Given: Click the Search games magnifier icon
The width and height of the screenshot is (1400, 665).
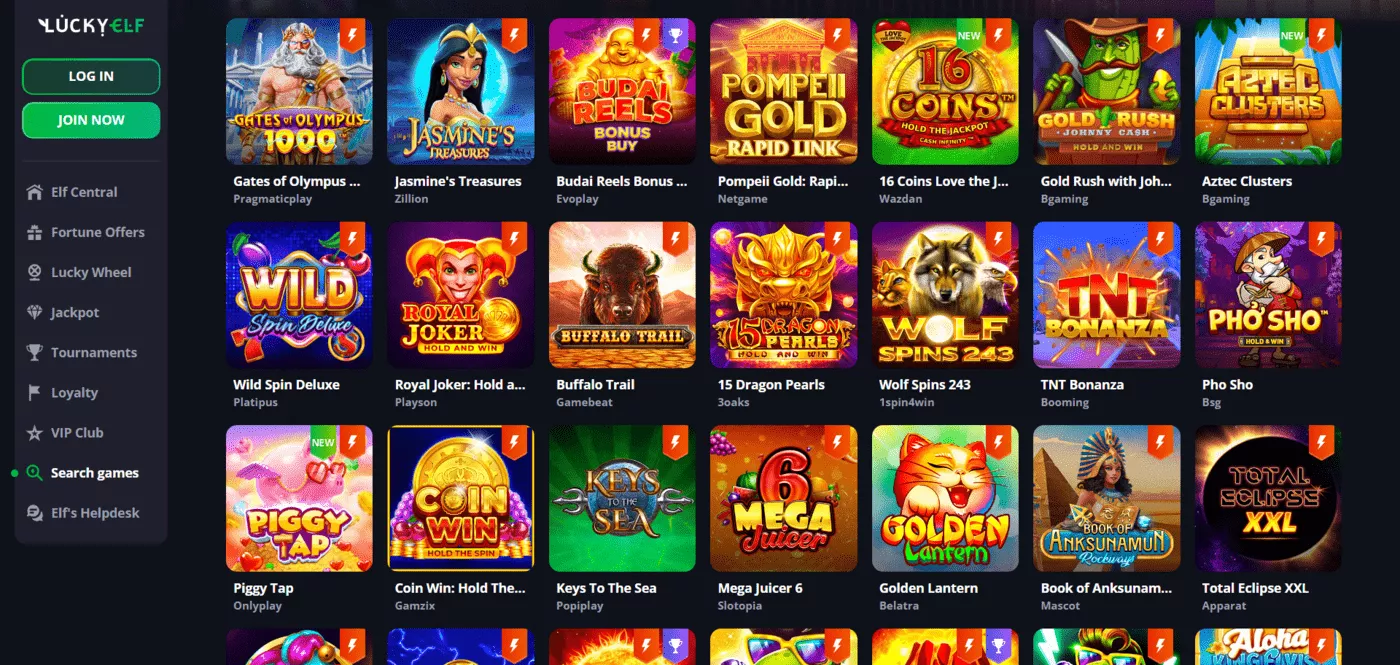Looking at the screenshot, I should coord(34,473).
